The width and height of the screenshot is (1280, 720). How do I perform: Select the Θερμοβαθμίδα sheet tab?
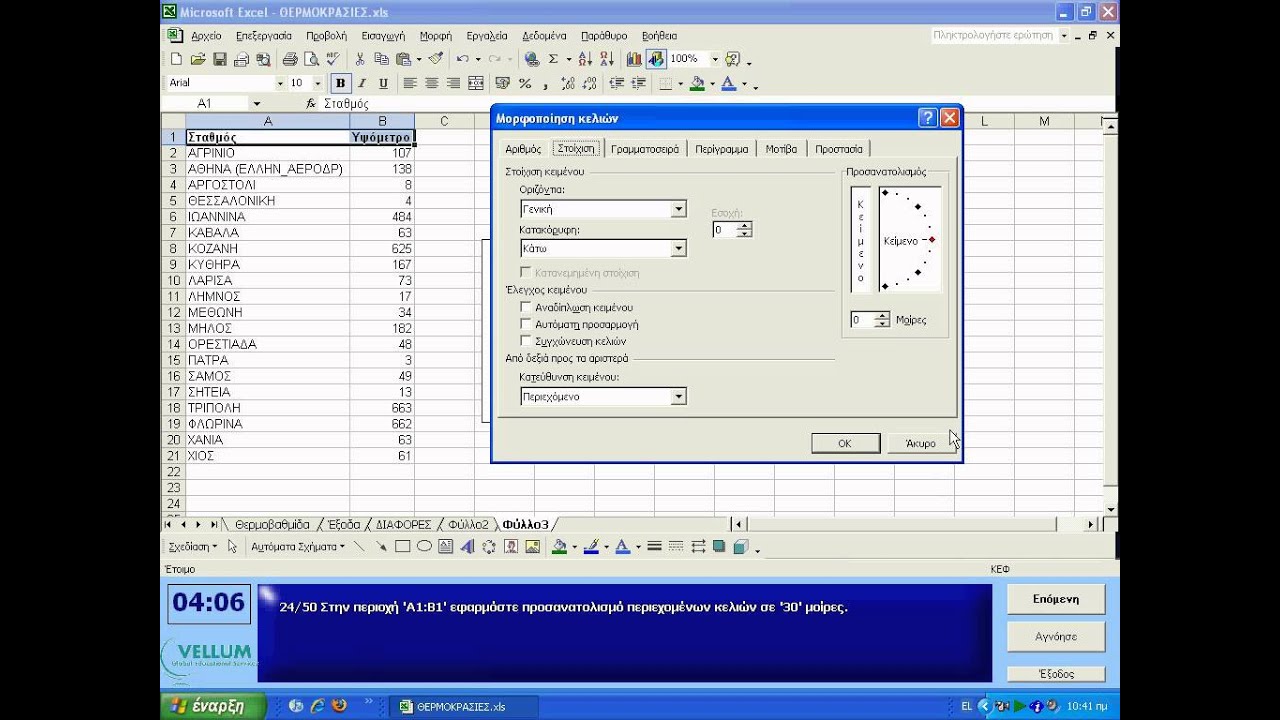[x=272, y=524]
